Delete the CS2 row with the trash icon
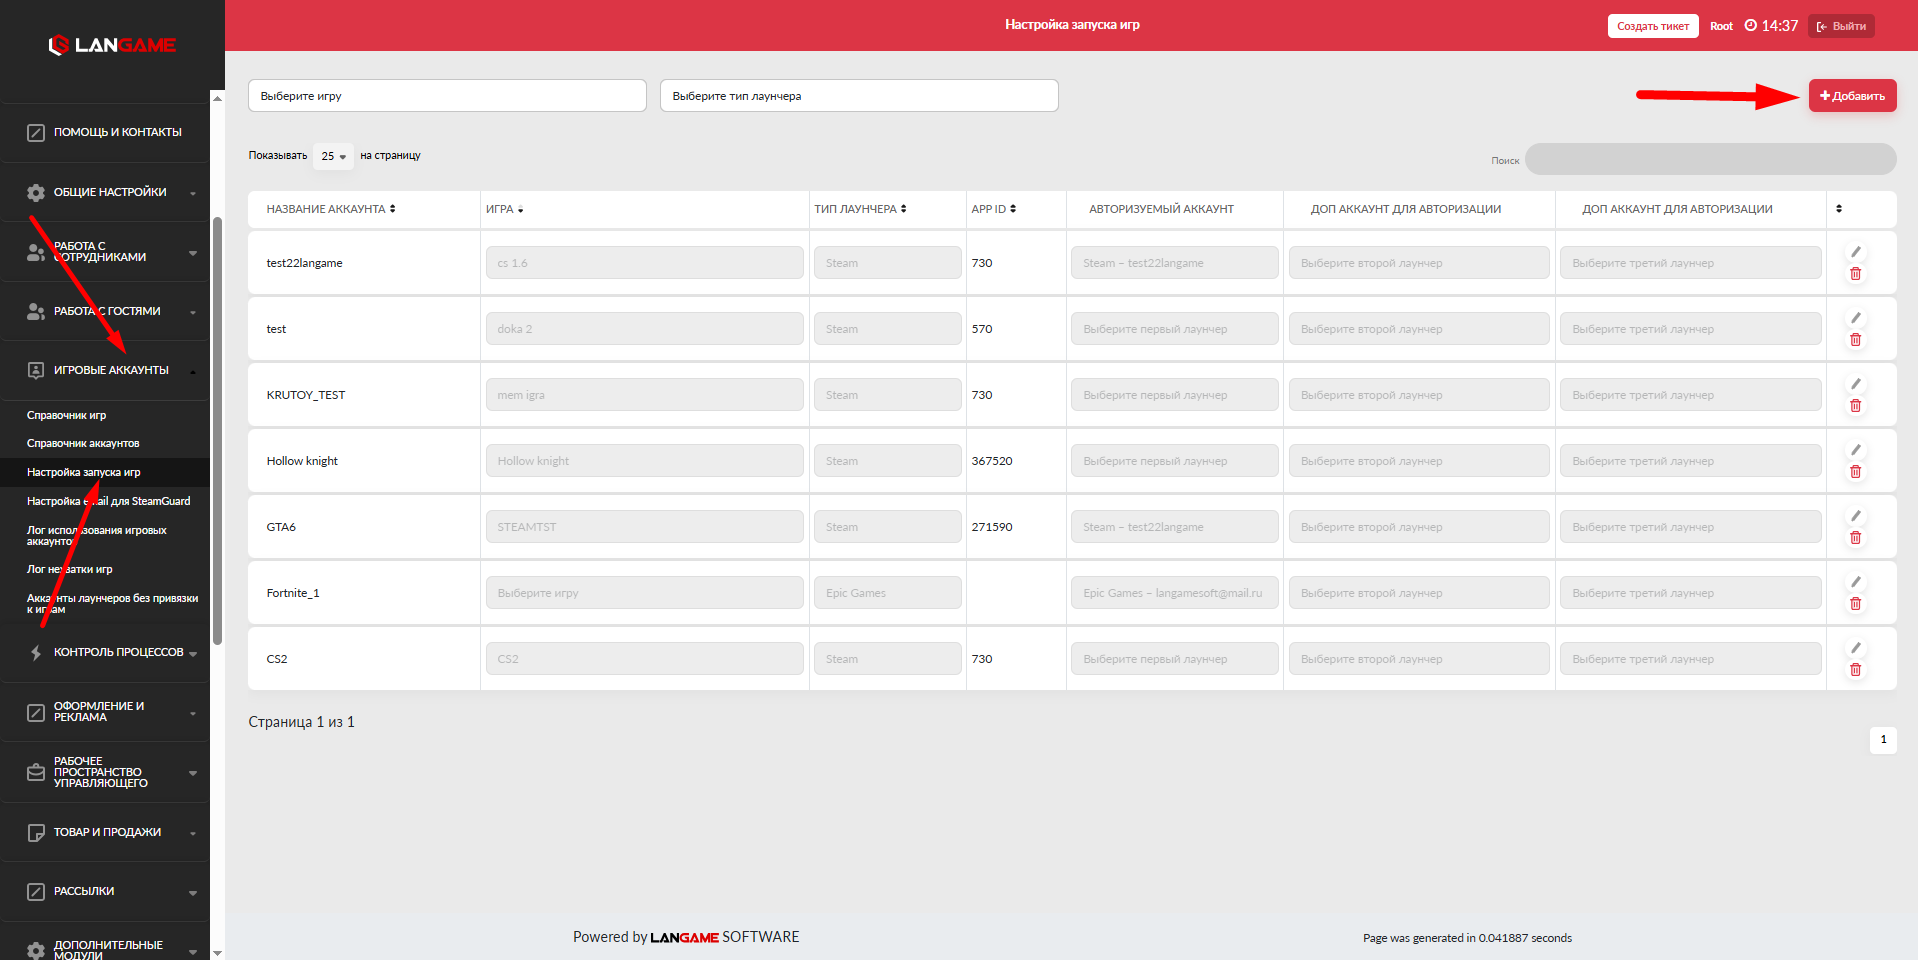1918x960 pixels. [x=1855, y=670]
